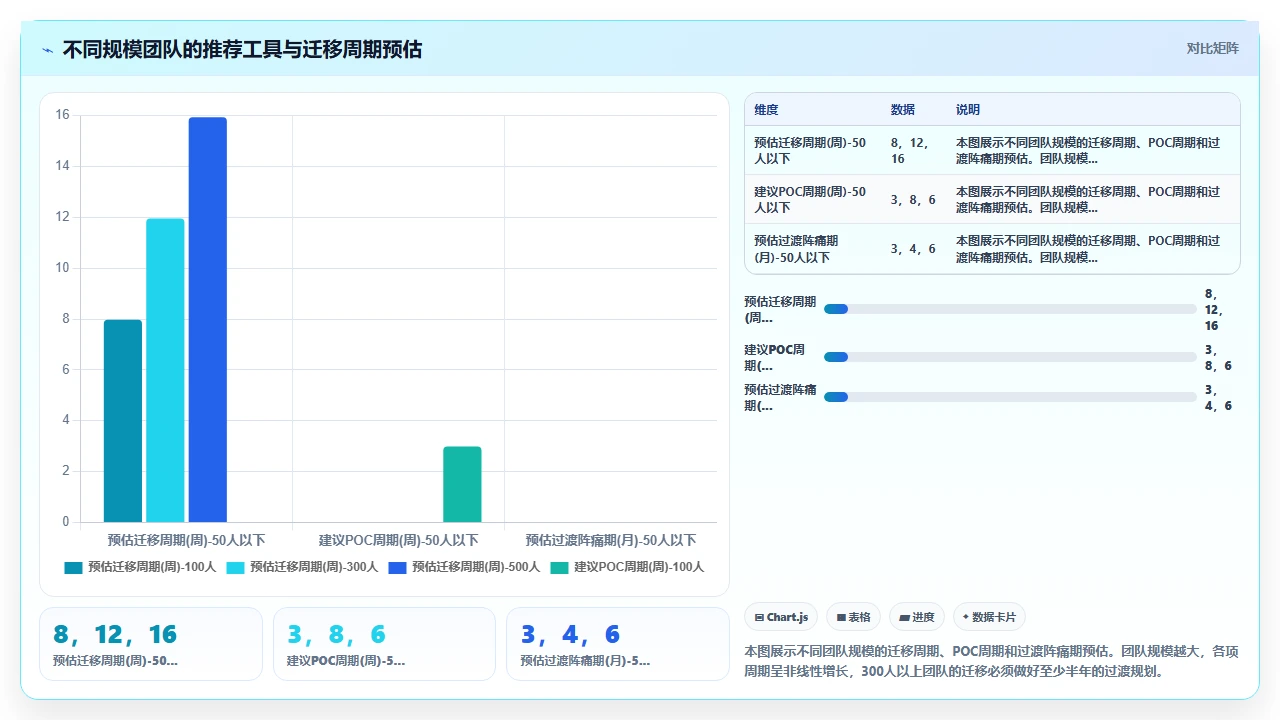
Task: Toggle legend item 预估迁移周期(周)-100人
Action: point(140,567)
